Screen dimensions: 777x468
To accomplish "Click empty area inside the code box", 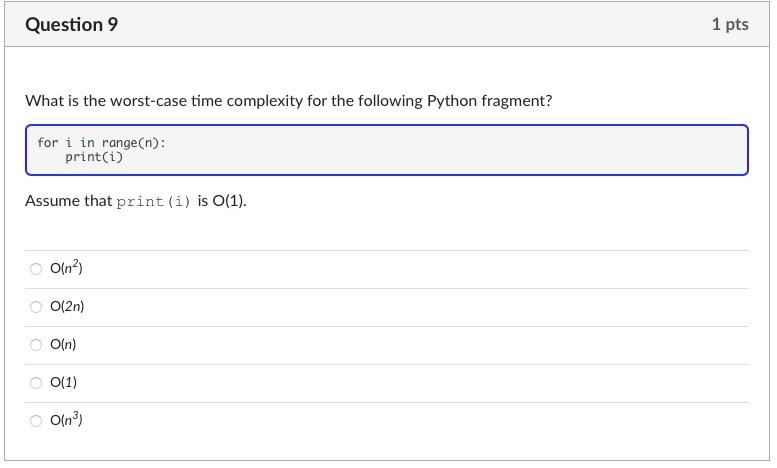I will (x=450, y=150).
